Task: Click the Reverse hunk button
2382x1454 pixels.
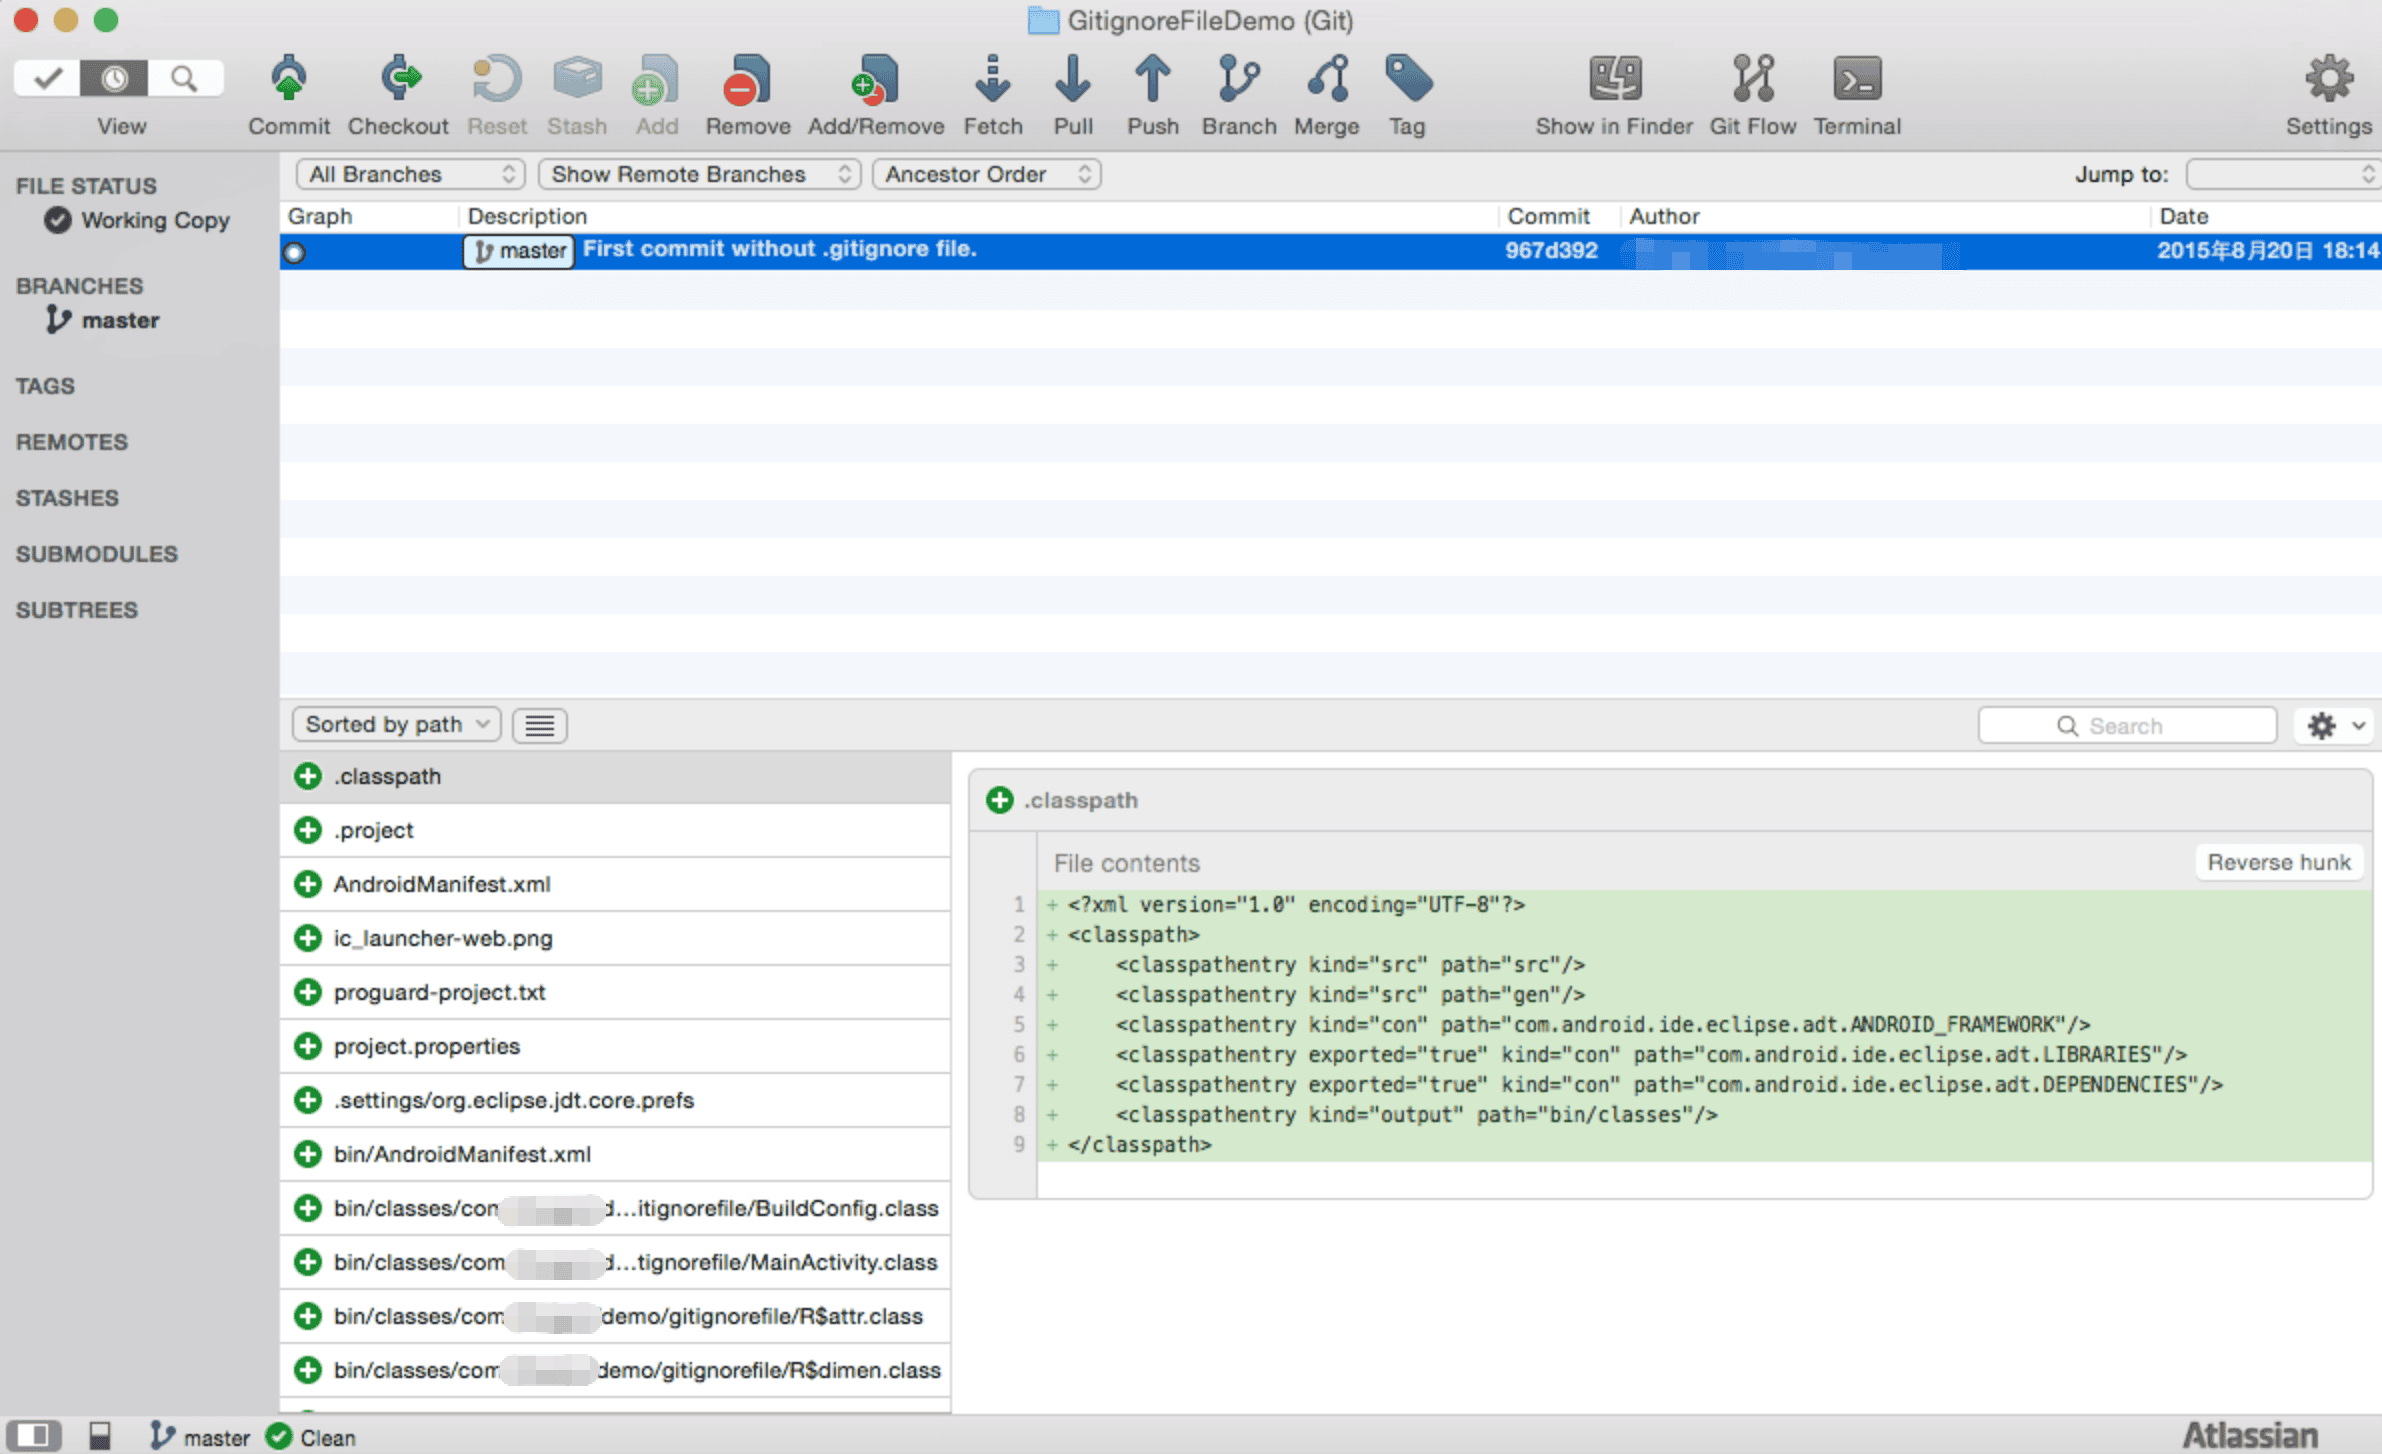Action: 2279,862
